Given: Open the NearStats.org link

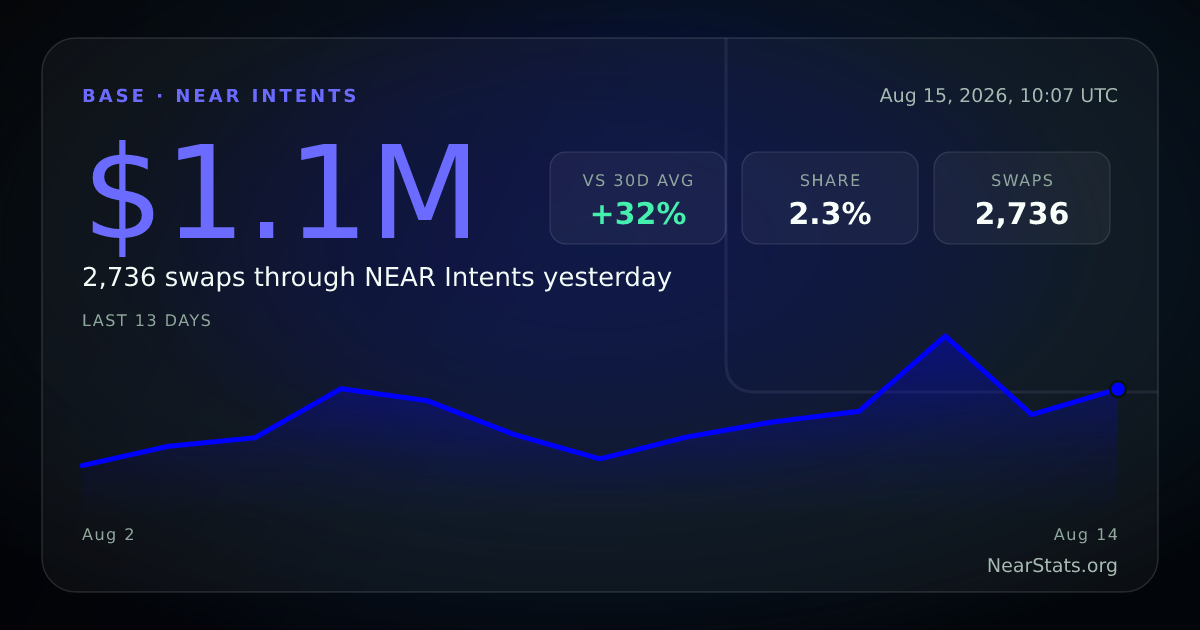Looking at the screenshot, I should (x=1052, y=566).
